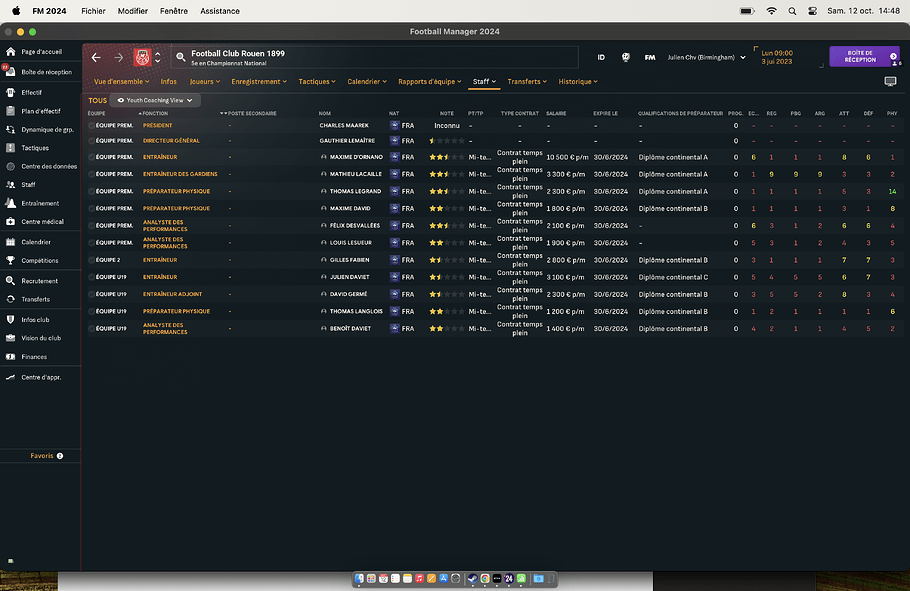Open the Compétitions trophy sidebar item
910x591 pixels.
[x=40, y=260]
